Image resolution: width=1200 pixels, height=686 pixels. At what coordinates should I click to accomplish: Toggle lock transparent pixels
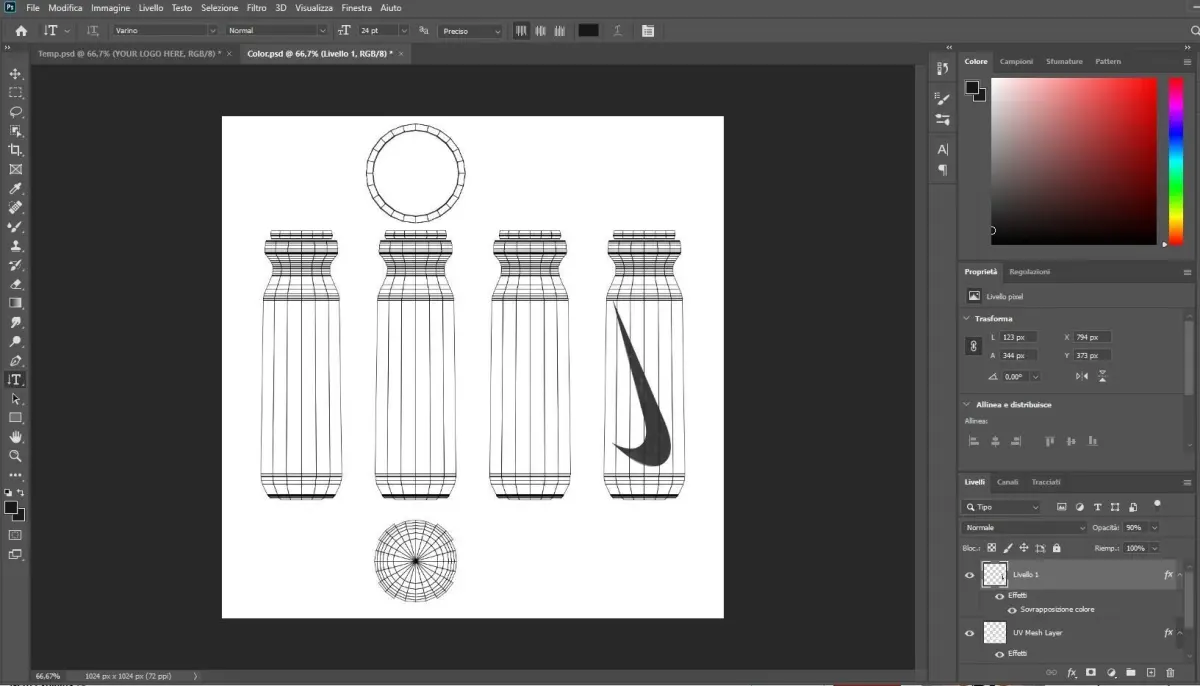point(992,548)
